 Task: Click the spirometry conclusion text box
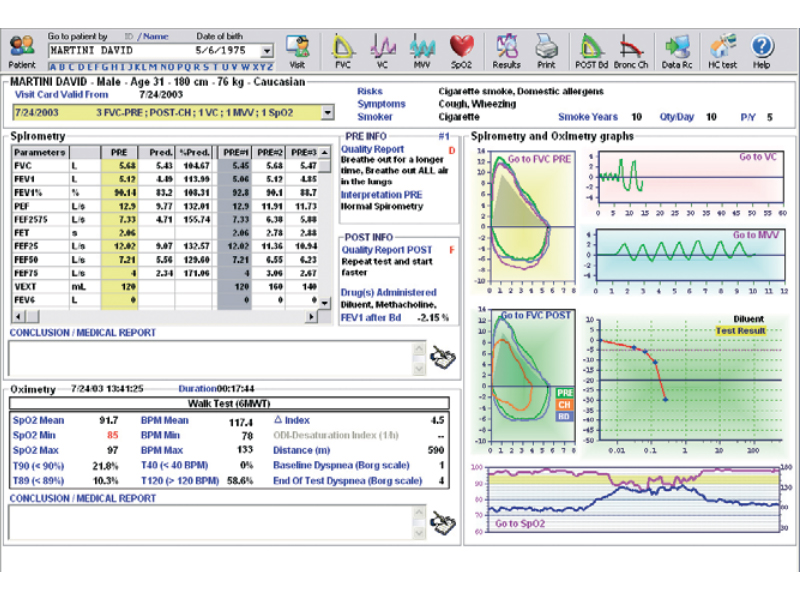[x=210, y=359]
